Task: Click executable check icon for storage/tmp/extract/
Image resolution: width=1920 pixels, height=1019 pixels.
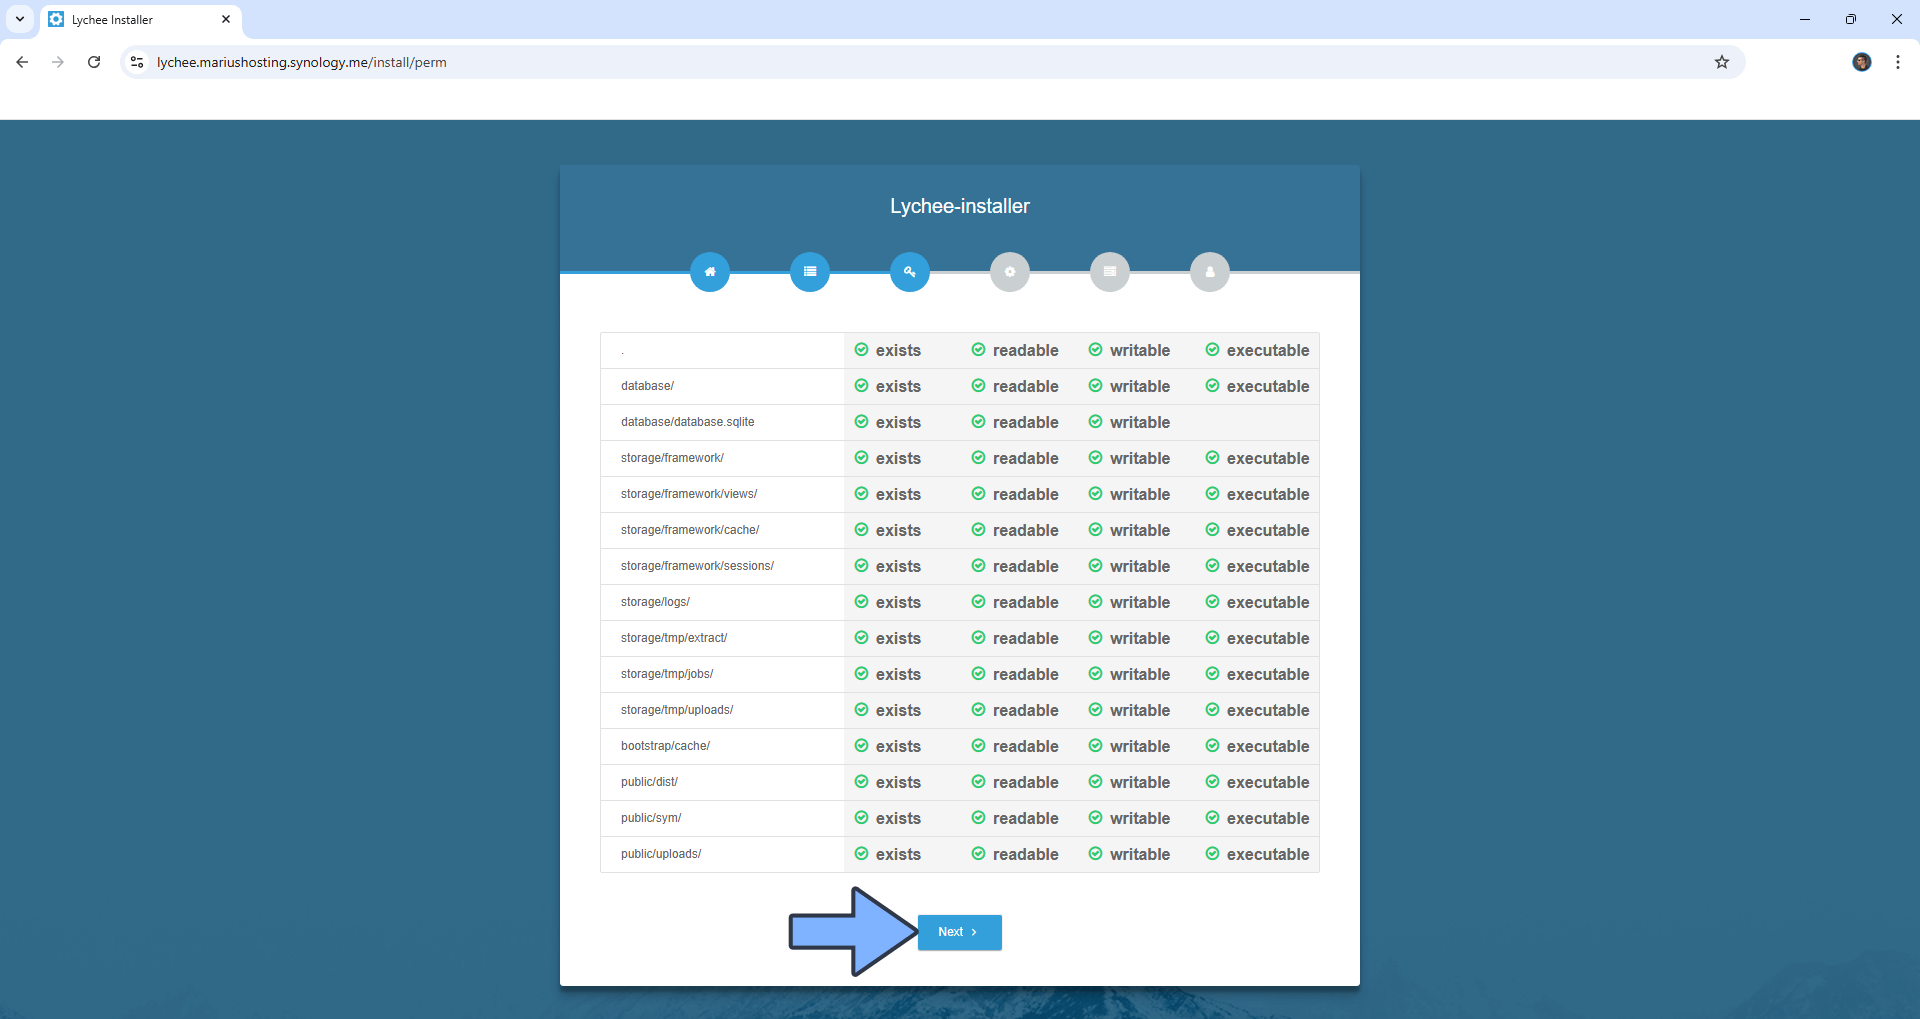Action: click(1212, 638)
